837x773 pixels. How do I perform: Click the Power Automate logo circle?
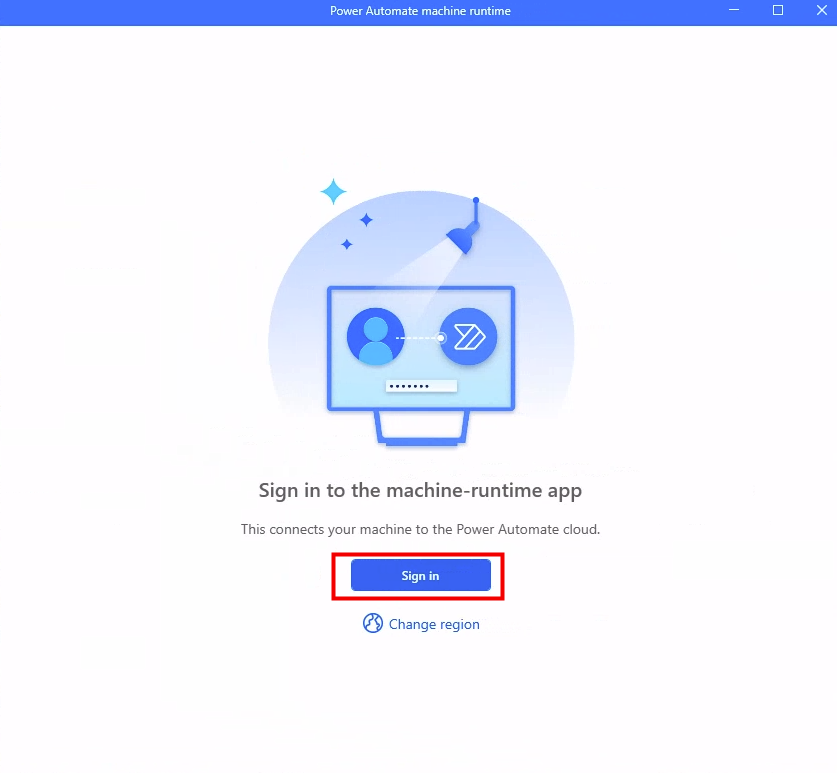[x=468, y=337]
